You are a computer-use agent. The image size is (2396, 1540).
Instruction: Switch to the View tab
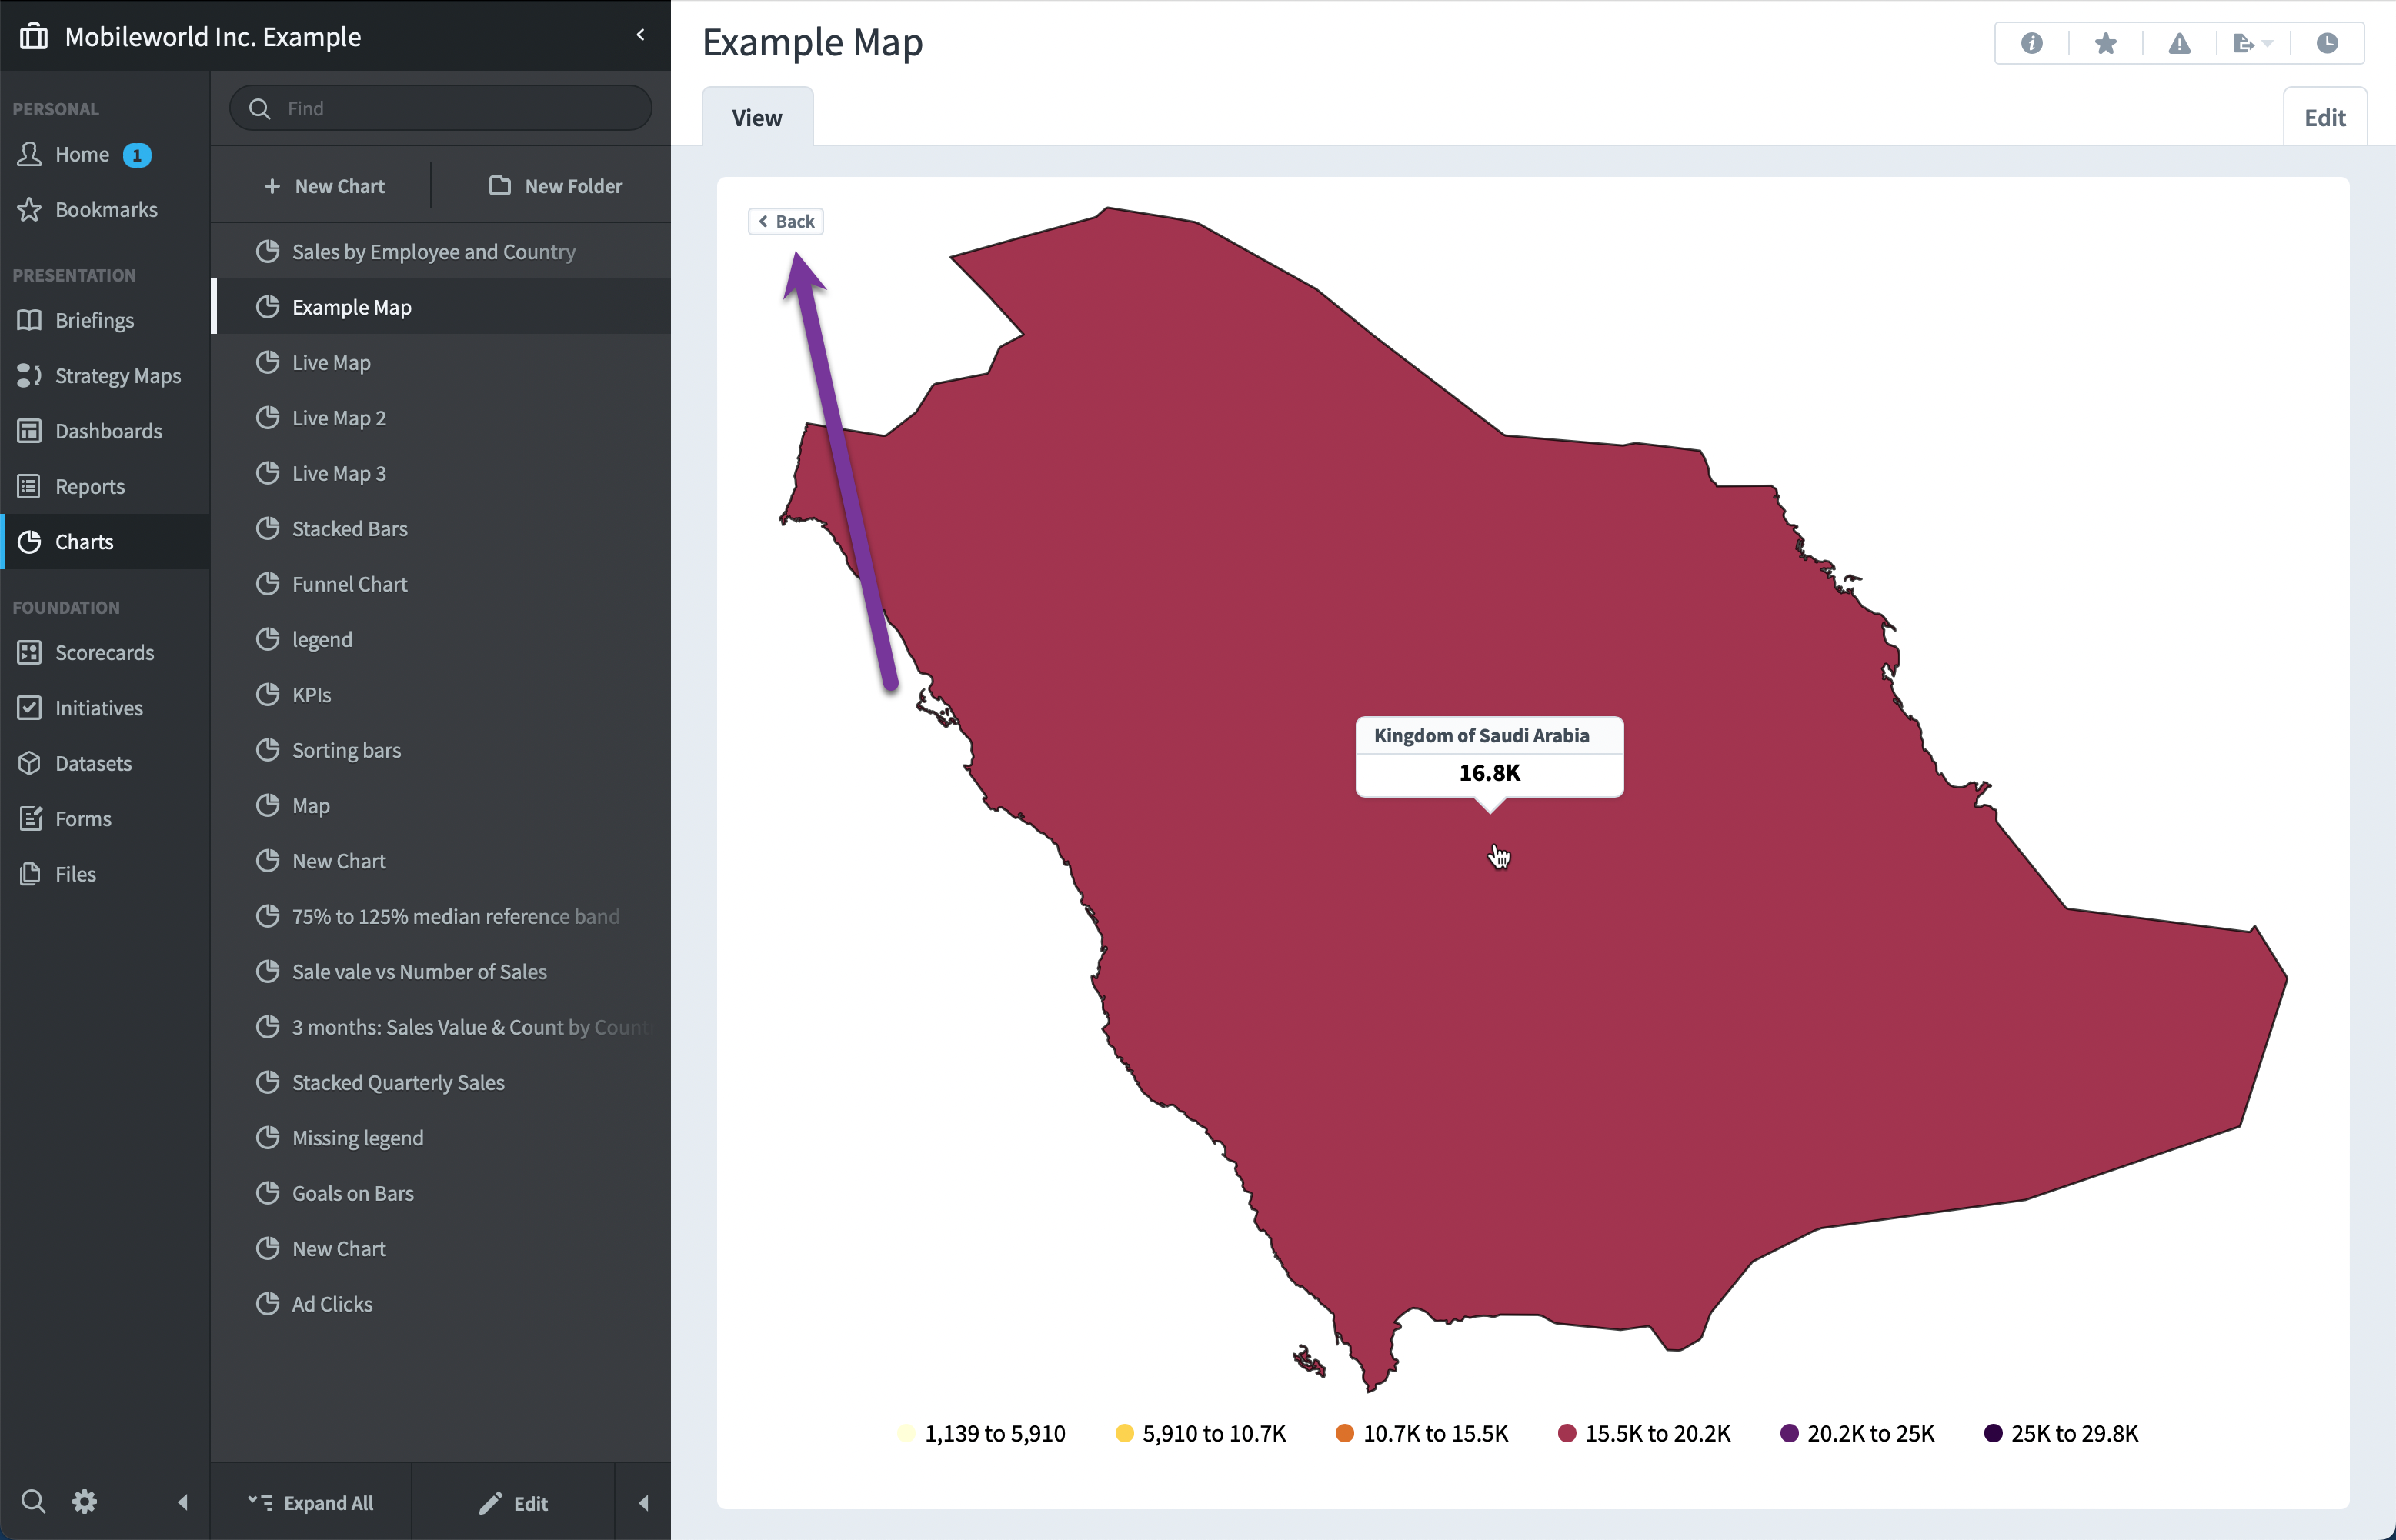tap(757, 117)
